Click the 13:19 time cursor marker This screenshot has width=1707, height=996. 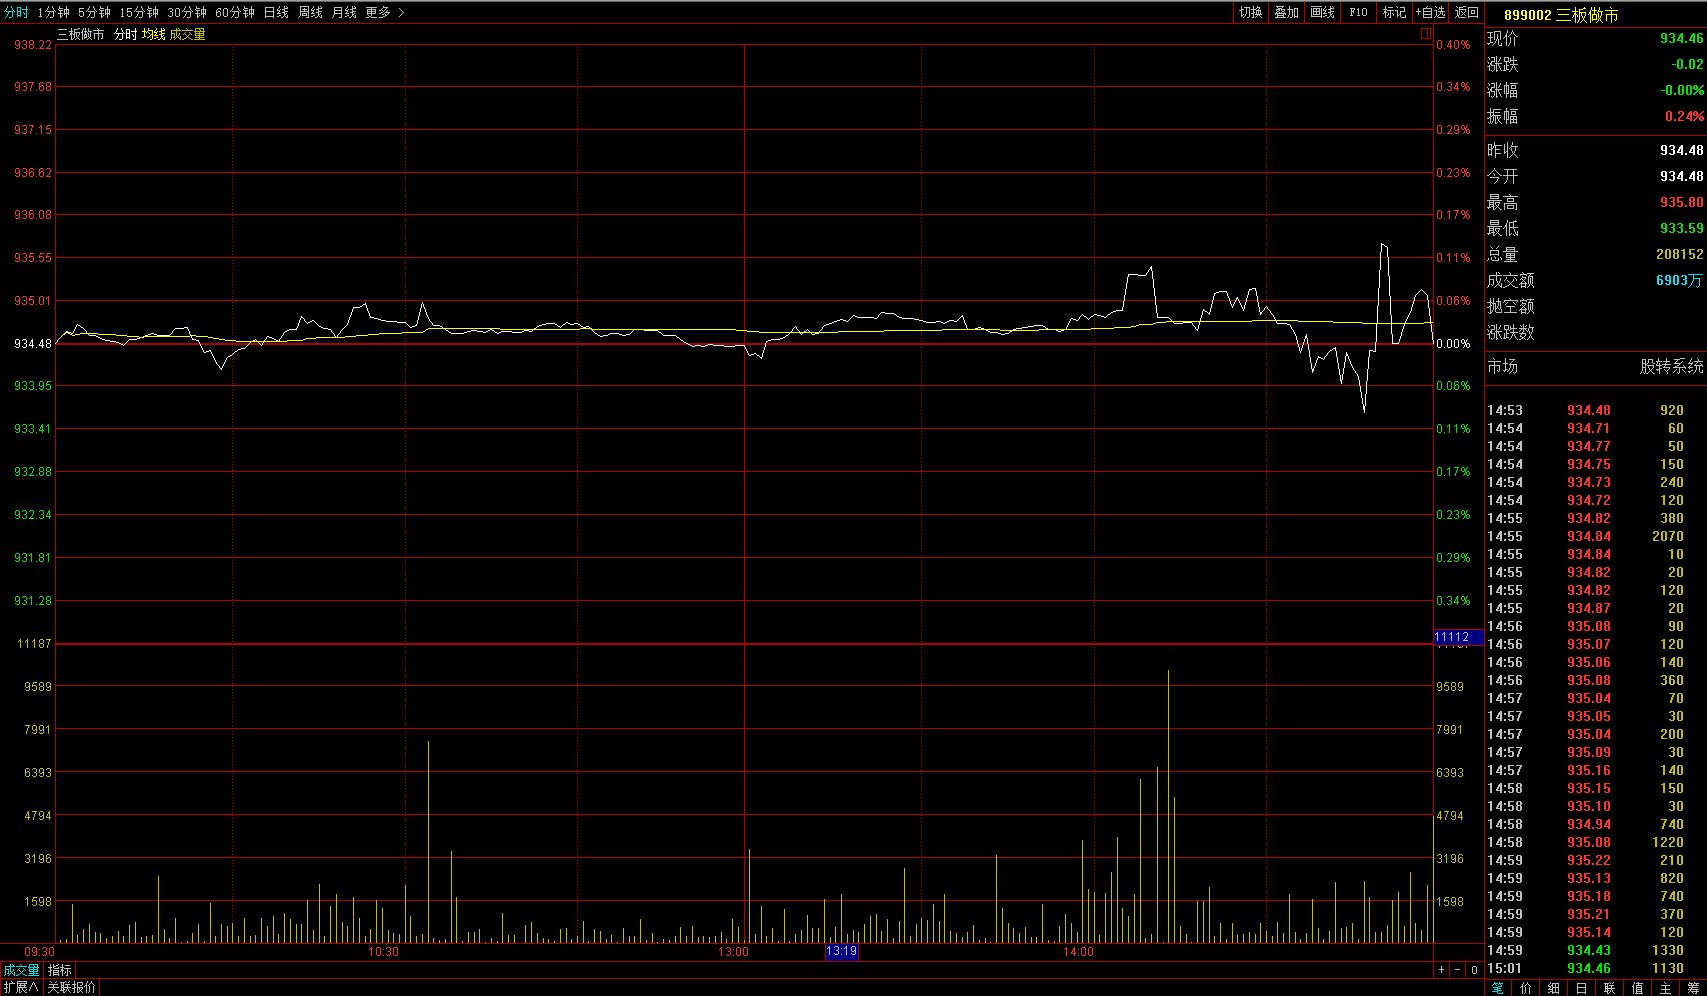click(841, 951)
